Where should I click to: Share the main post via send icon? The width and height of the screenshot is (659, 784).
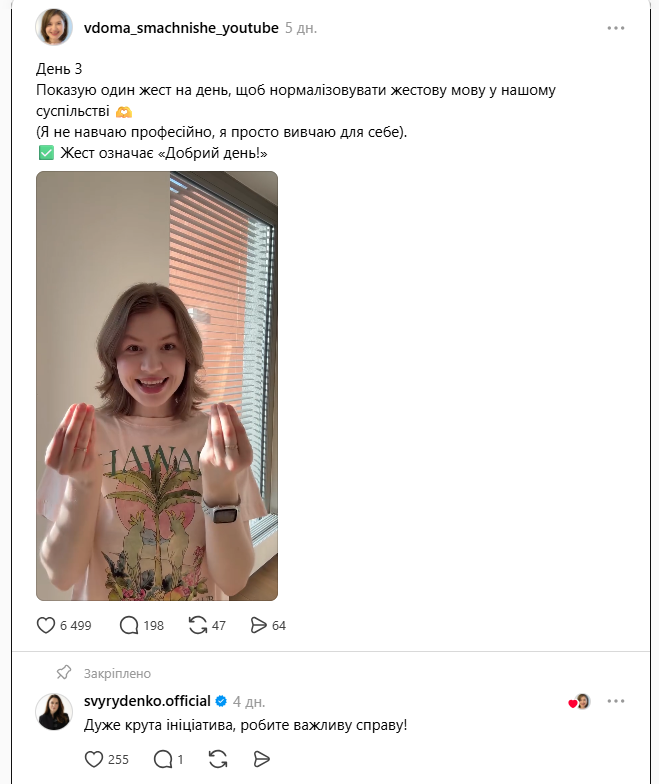pyautogui.click(x=259, y=626)
